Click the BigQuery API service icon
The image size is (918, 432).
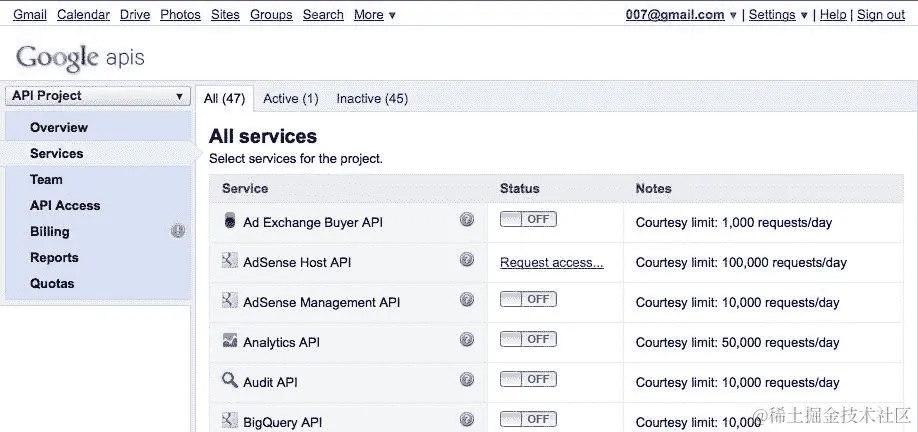coord(230,420)
